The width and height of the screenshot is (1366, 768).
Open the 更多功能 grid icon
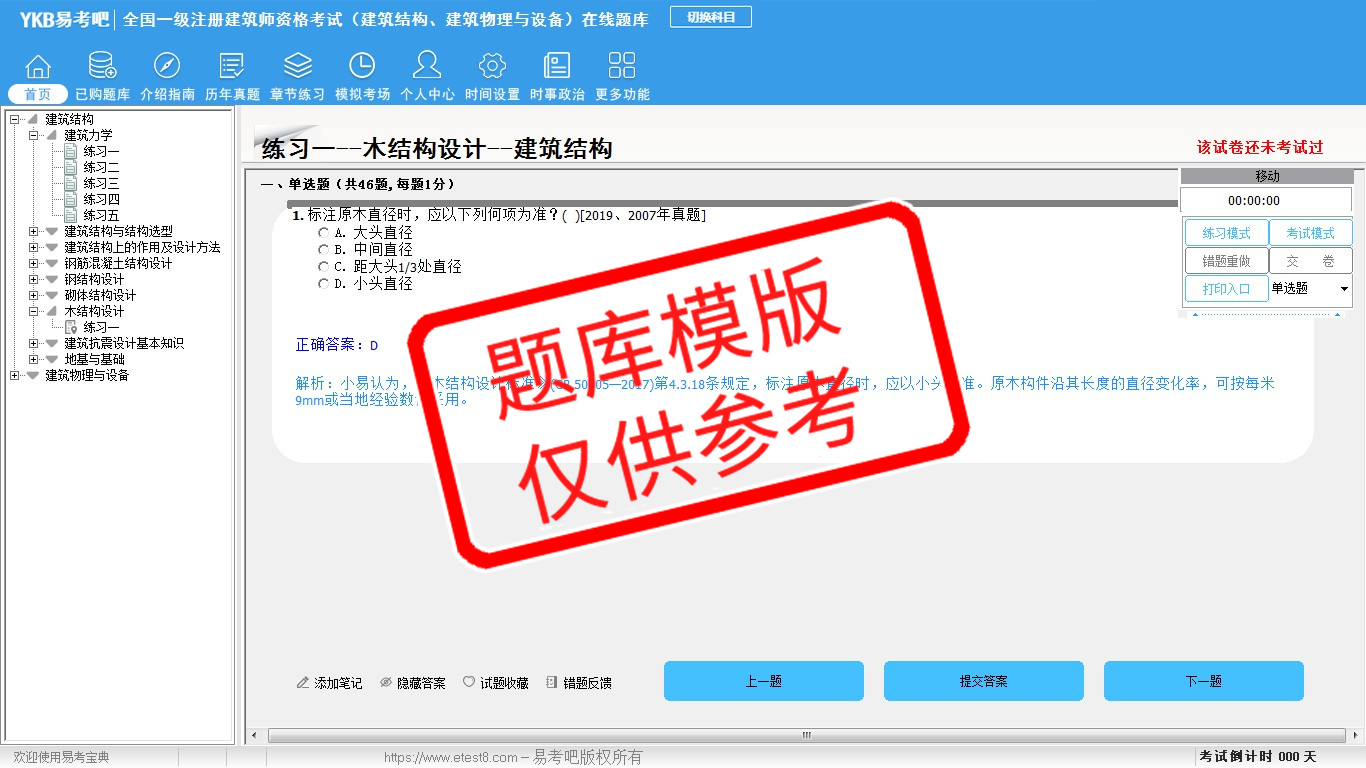tap(622, 66)
